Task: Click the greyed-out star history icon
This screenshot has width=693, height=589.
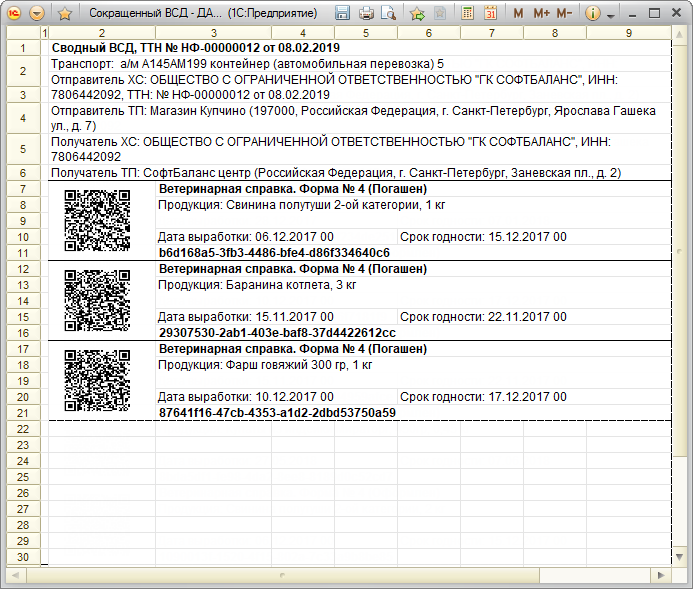Action: [x=440, y=14]
